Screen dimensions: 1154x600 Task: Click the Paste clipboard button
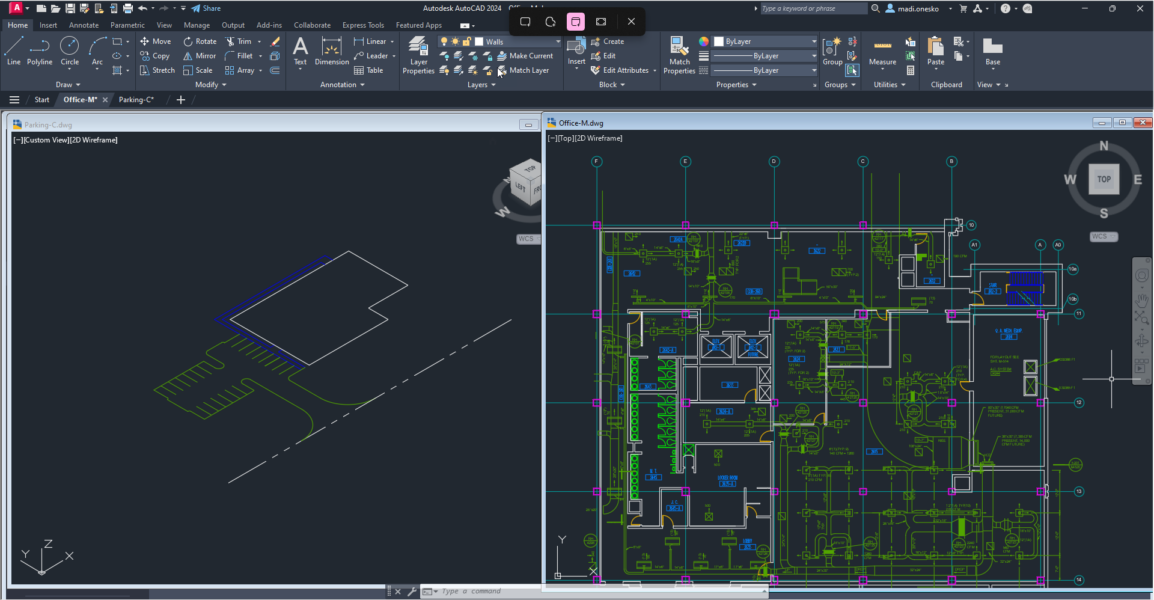pyautogui.click(x=935, y=51)
